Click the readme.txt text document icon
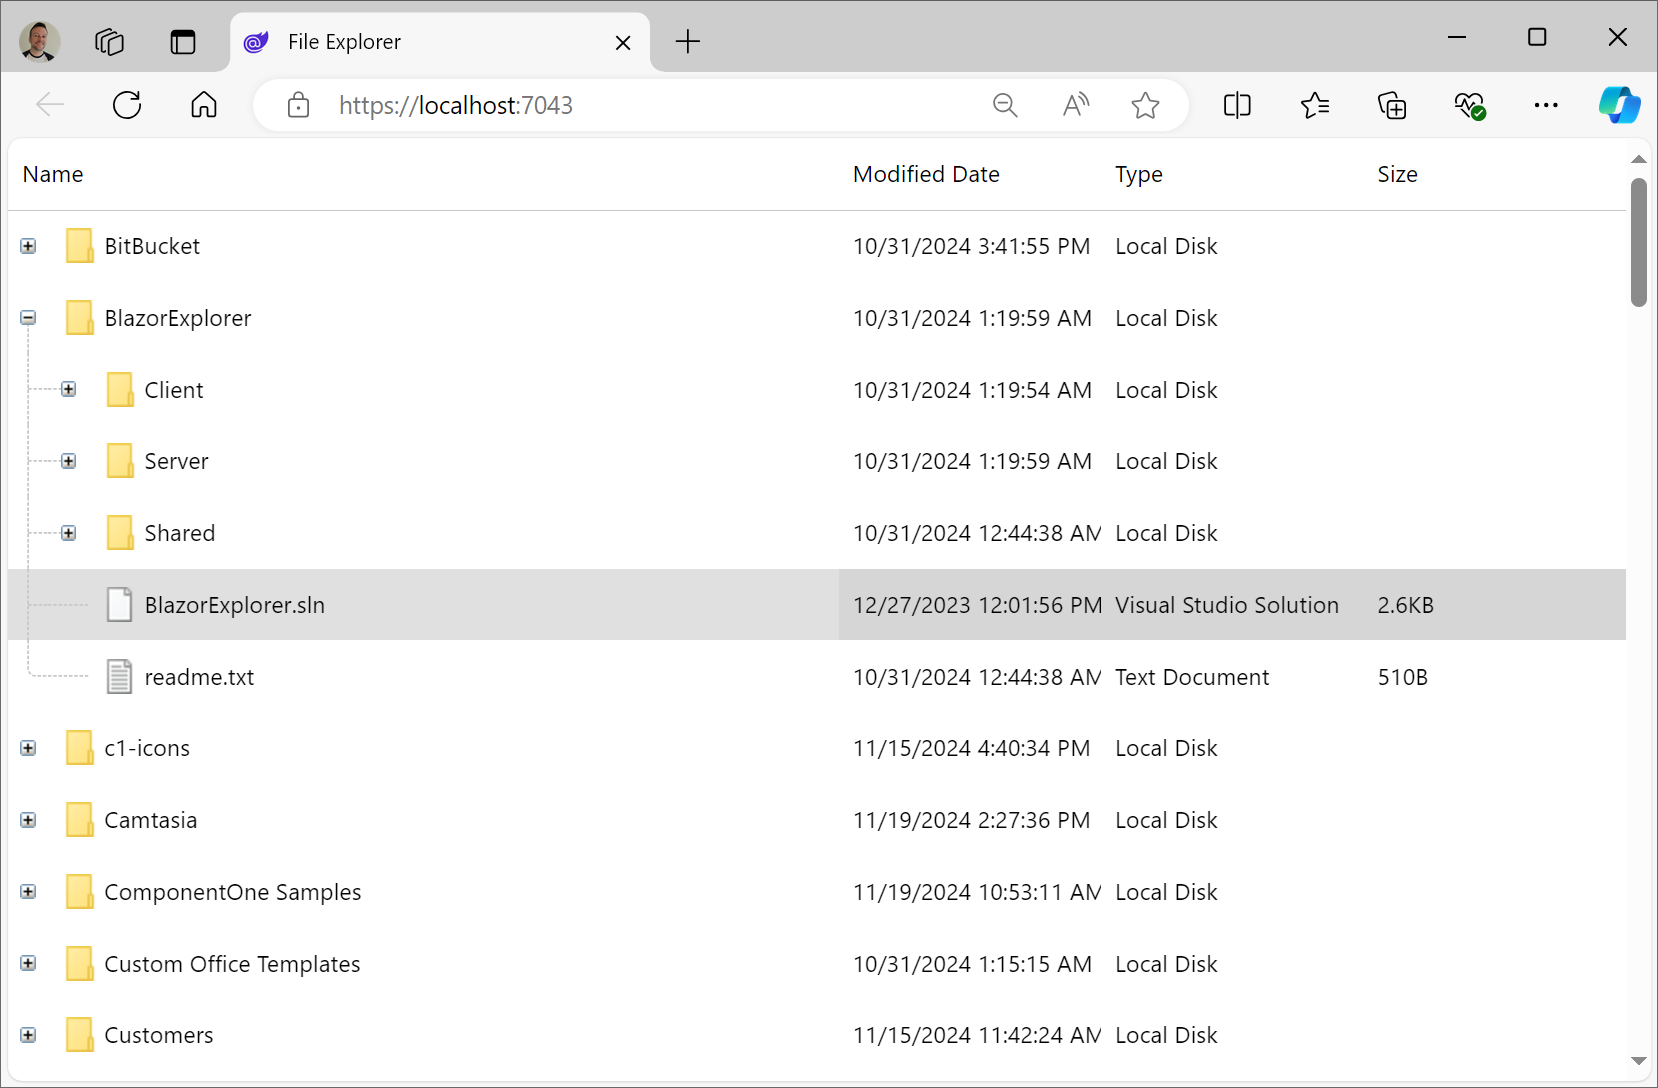 (119, 677)
